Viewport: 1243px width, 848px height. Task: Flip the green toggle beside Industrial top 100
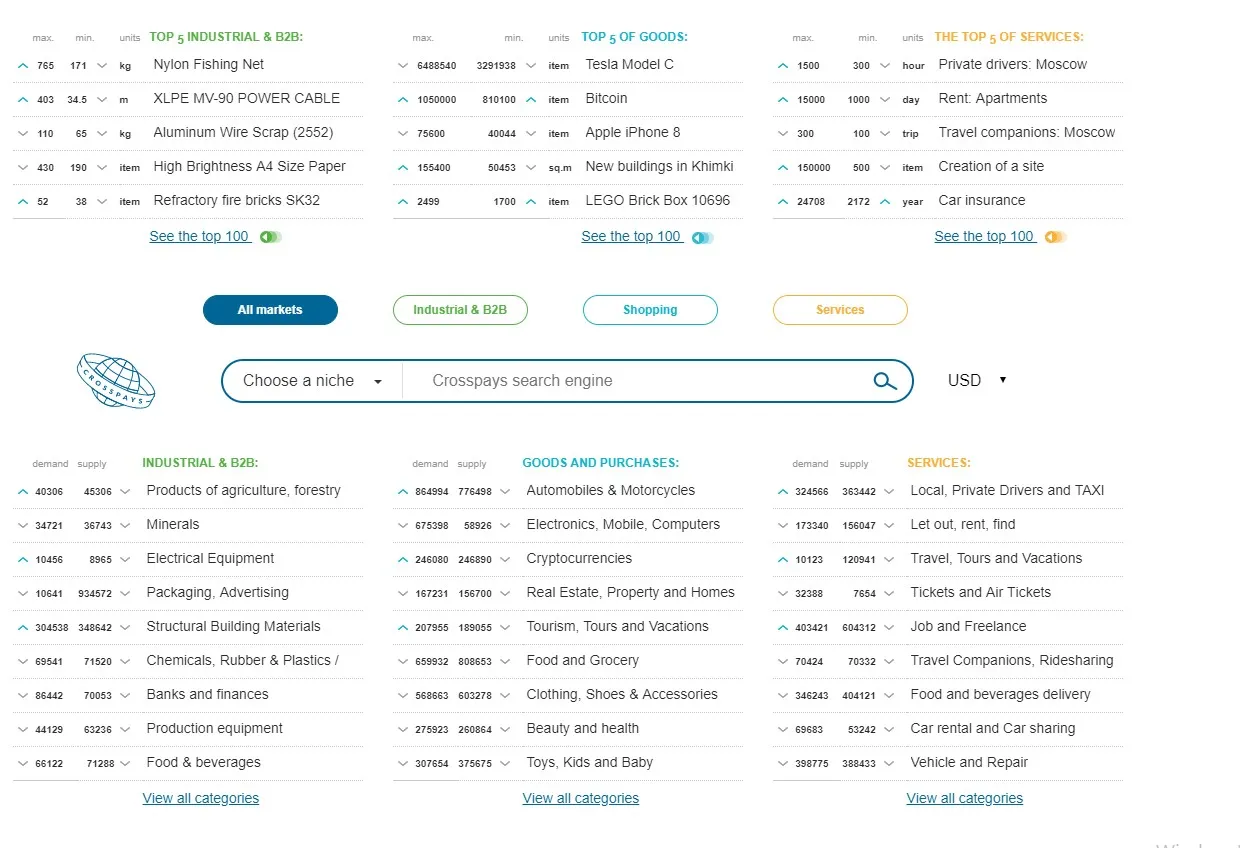click(x=270, y=238)
